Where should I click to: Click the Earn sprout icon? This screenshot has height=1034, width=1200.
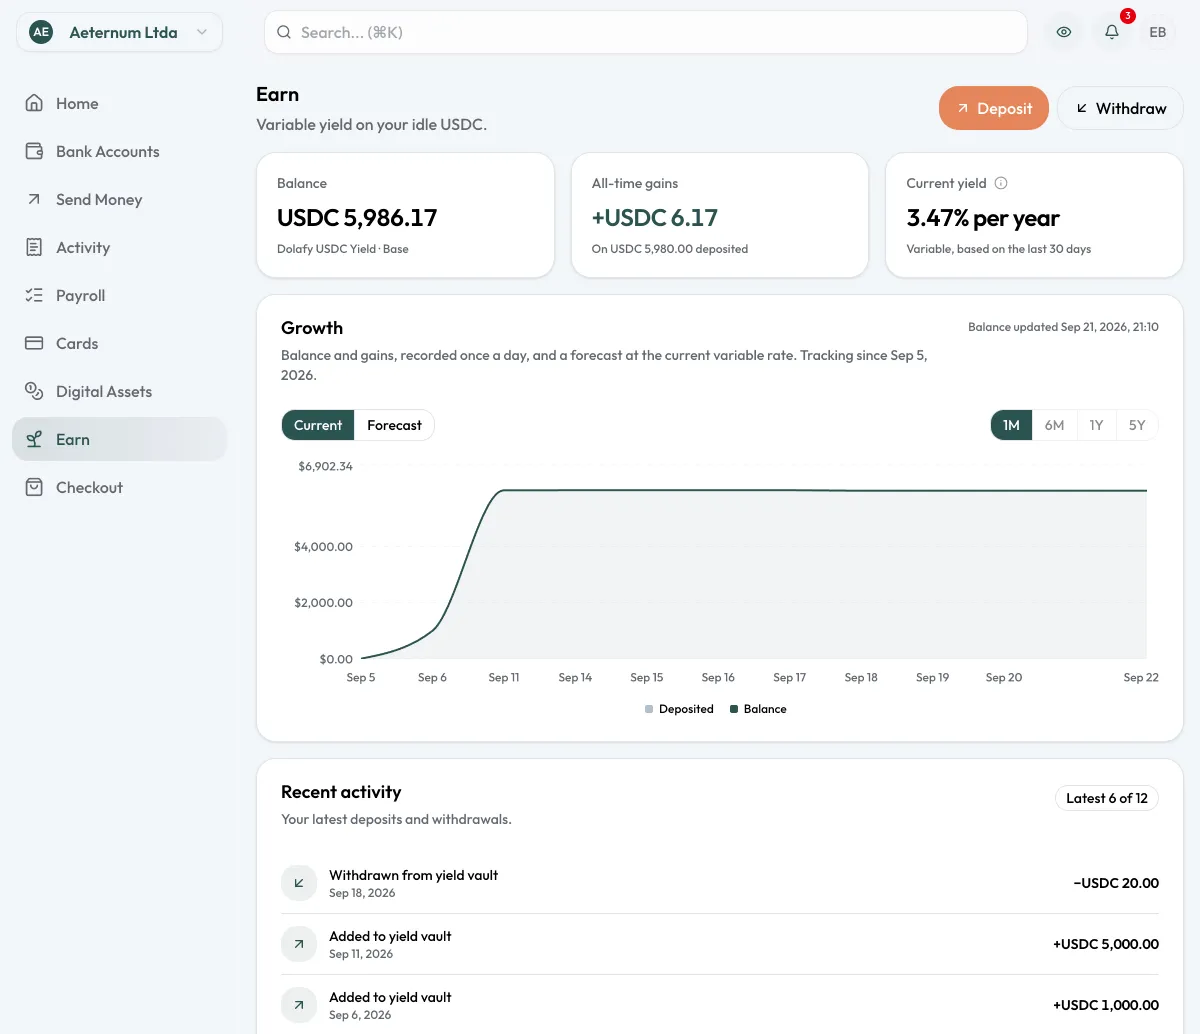34,439
